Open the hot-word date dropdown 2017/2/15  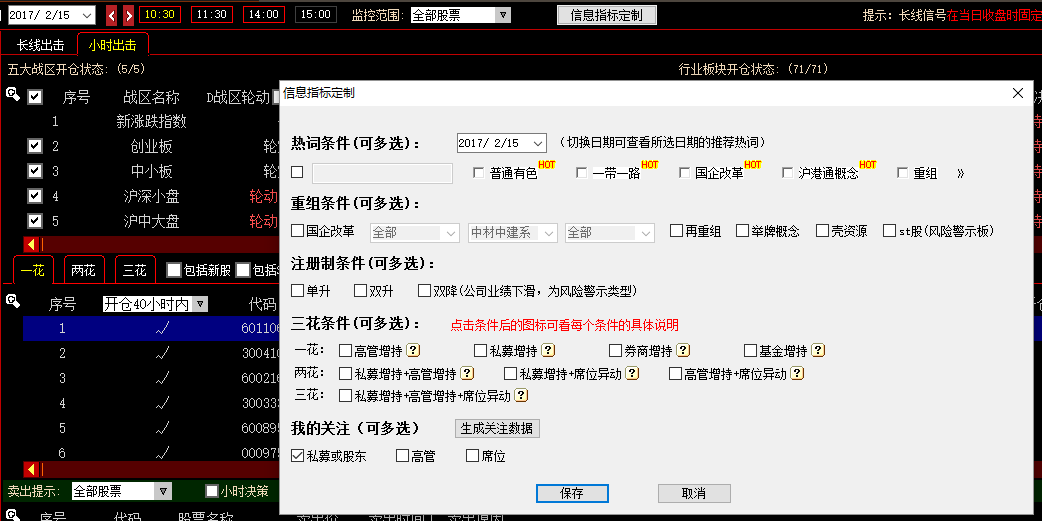tap(538, 143)
